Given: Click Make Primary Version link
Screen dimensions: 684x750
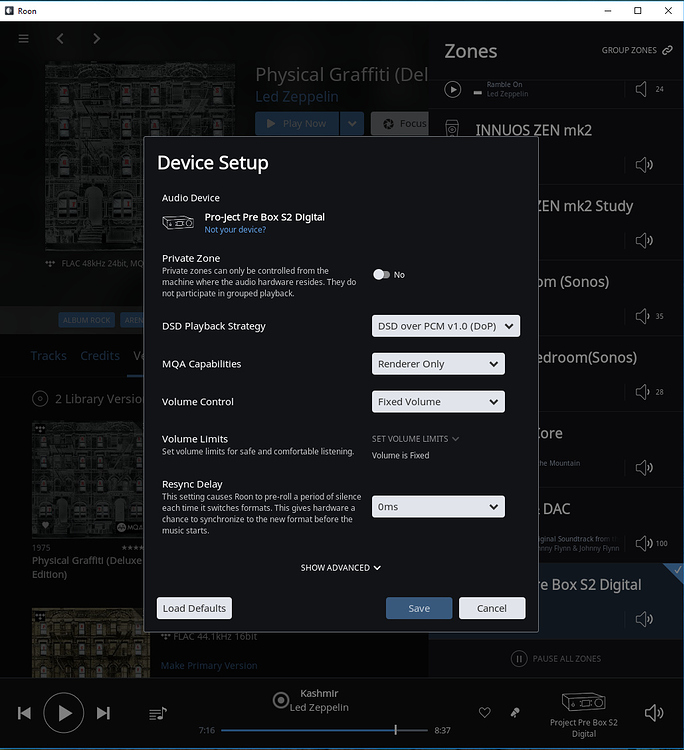Looking at the screenshot, I should (209, 665).
